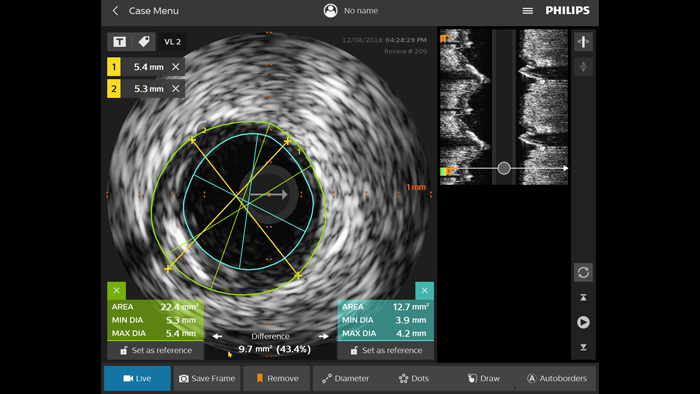Click the VL 2 label

coord(172,41)
